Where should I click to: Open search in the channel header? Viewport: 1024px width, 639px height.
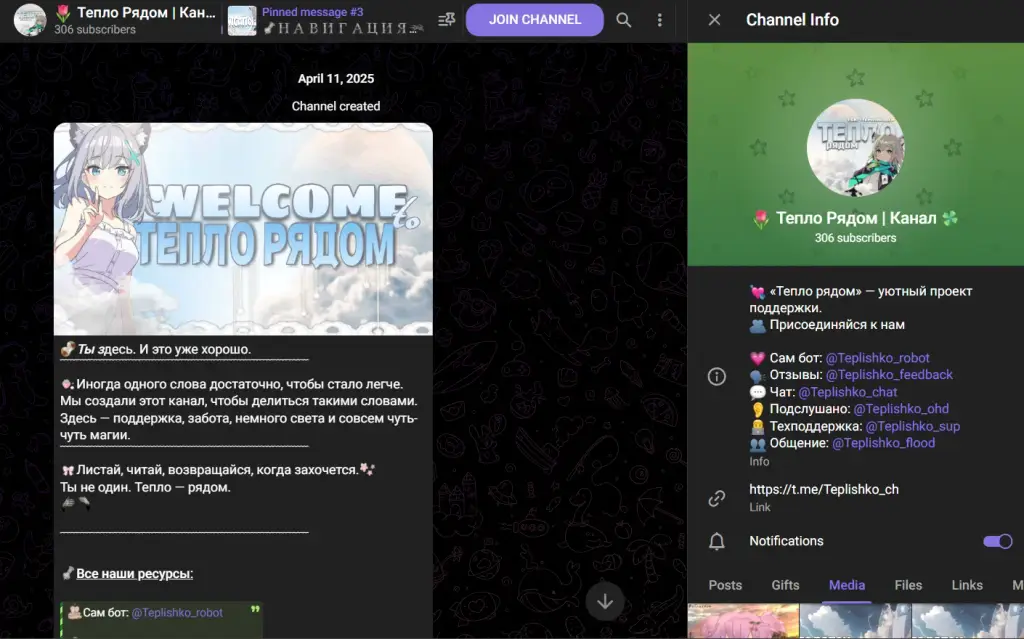pos(624,20)
